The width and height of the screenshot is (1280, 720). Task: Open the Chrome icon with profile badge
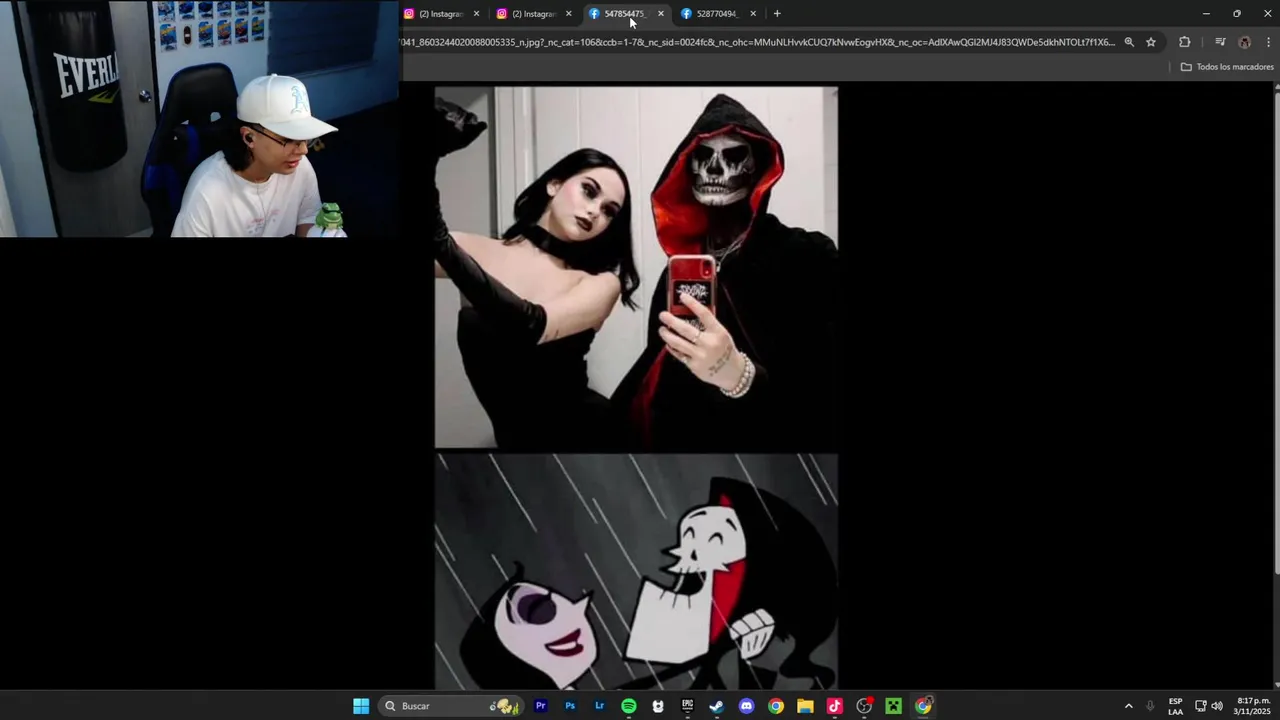tap(923, 706)
